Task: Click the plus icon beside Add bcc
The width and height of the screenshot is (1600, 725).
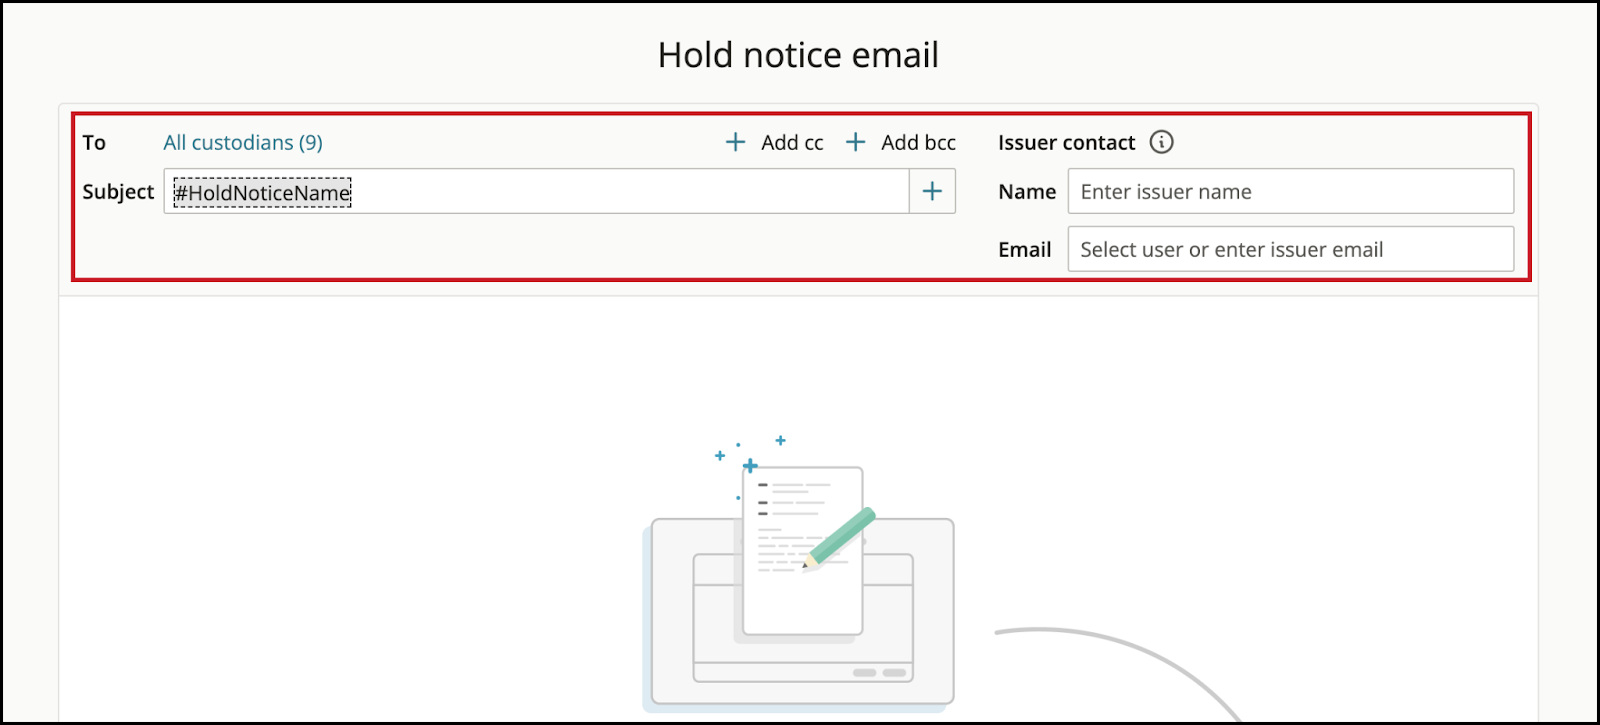Action: pyautogui.click(x=855, y=142)
